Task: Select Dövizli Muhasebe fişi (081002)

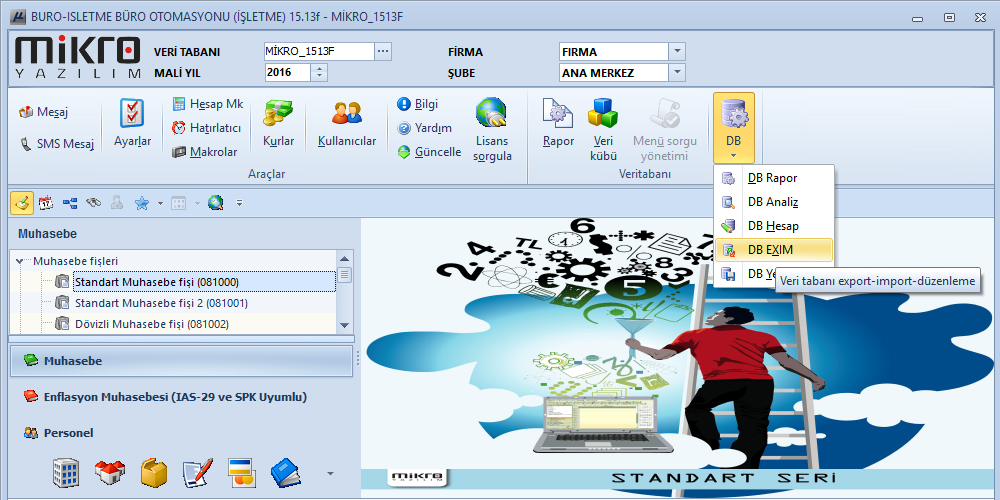Action: click(152, 324)
